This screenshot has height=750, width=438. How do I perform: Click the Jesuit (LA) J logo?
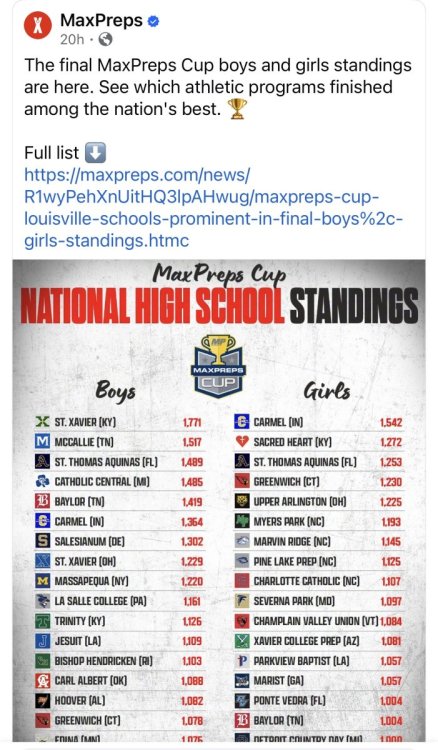(43, 640)
